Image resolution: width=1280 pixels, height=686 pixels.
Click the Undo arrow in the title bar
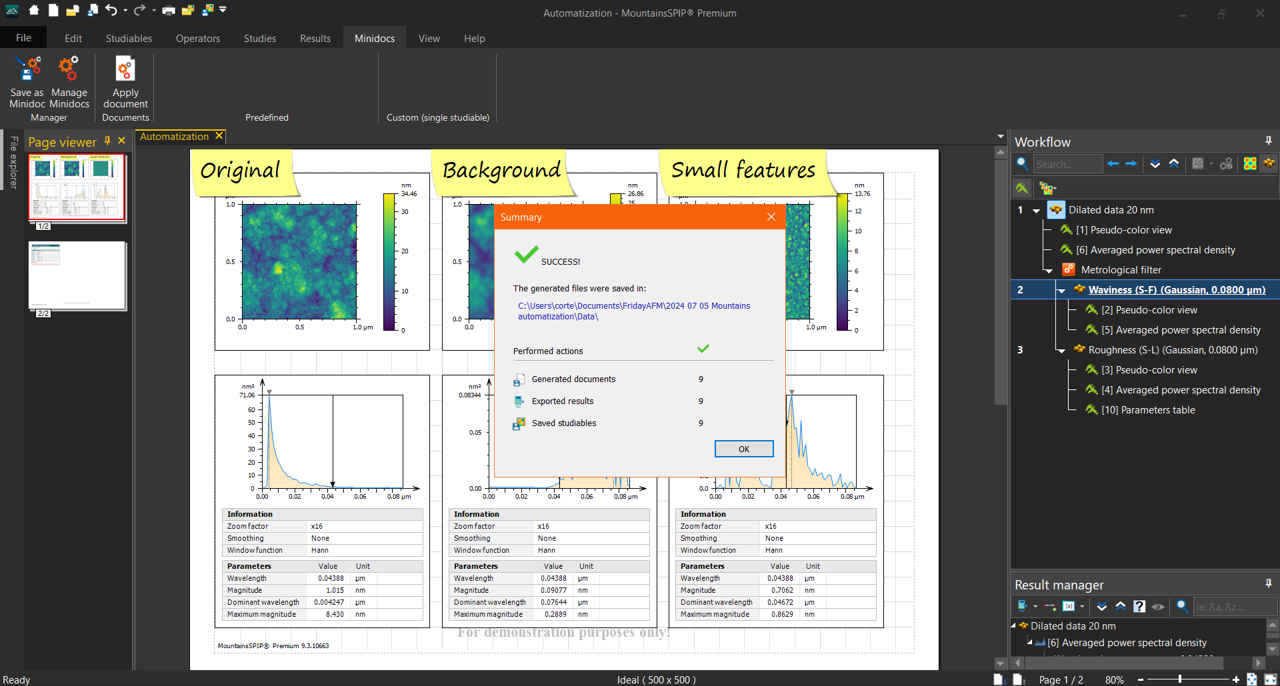(111, 10)
